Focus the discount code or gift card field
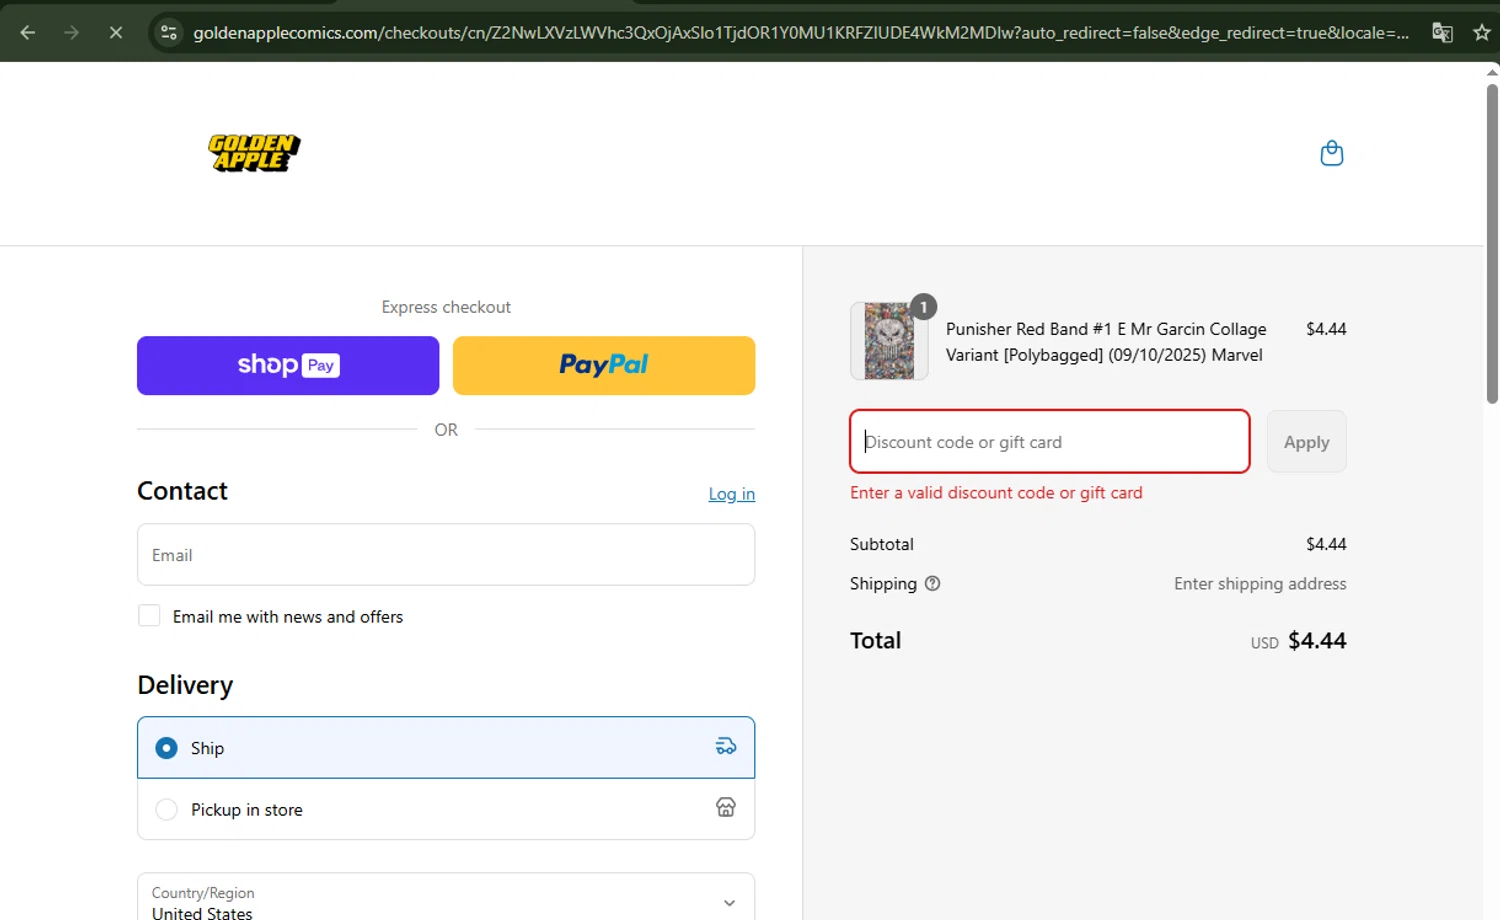The height and width of the screenshot is (920, 1500). 1050,441
